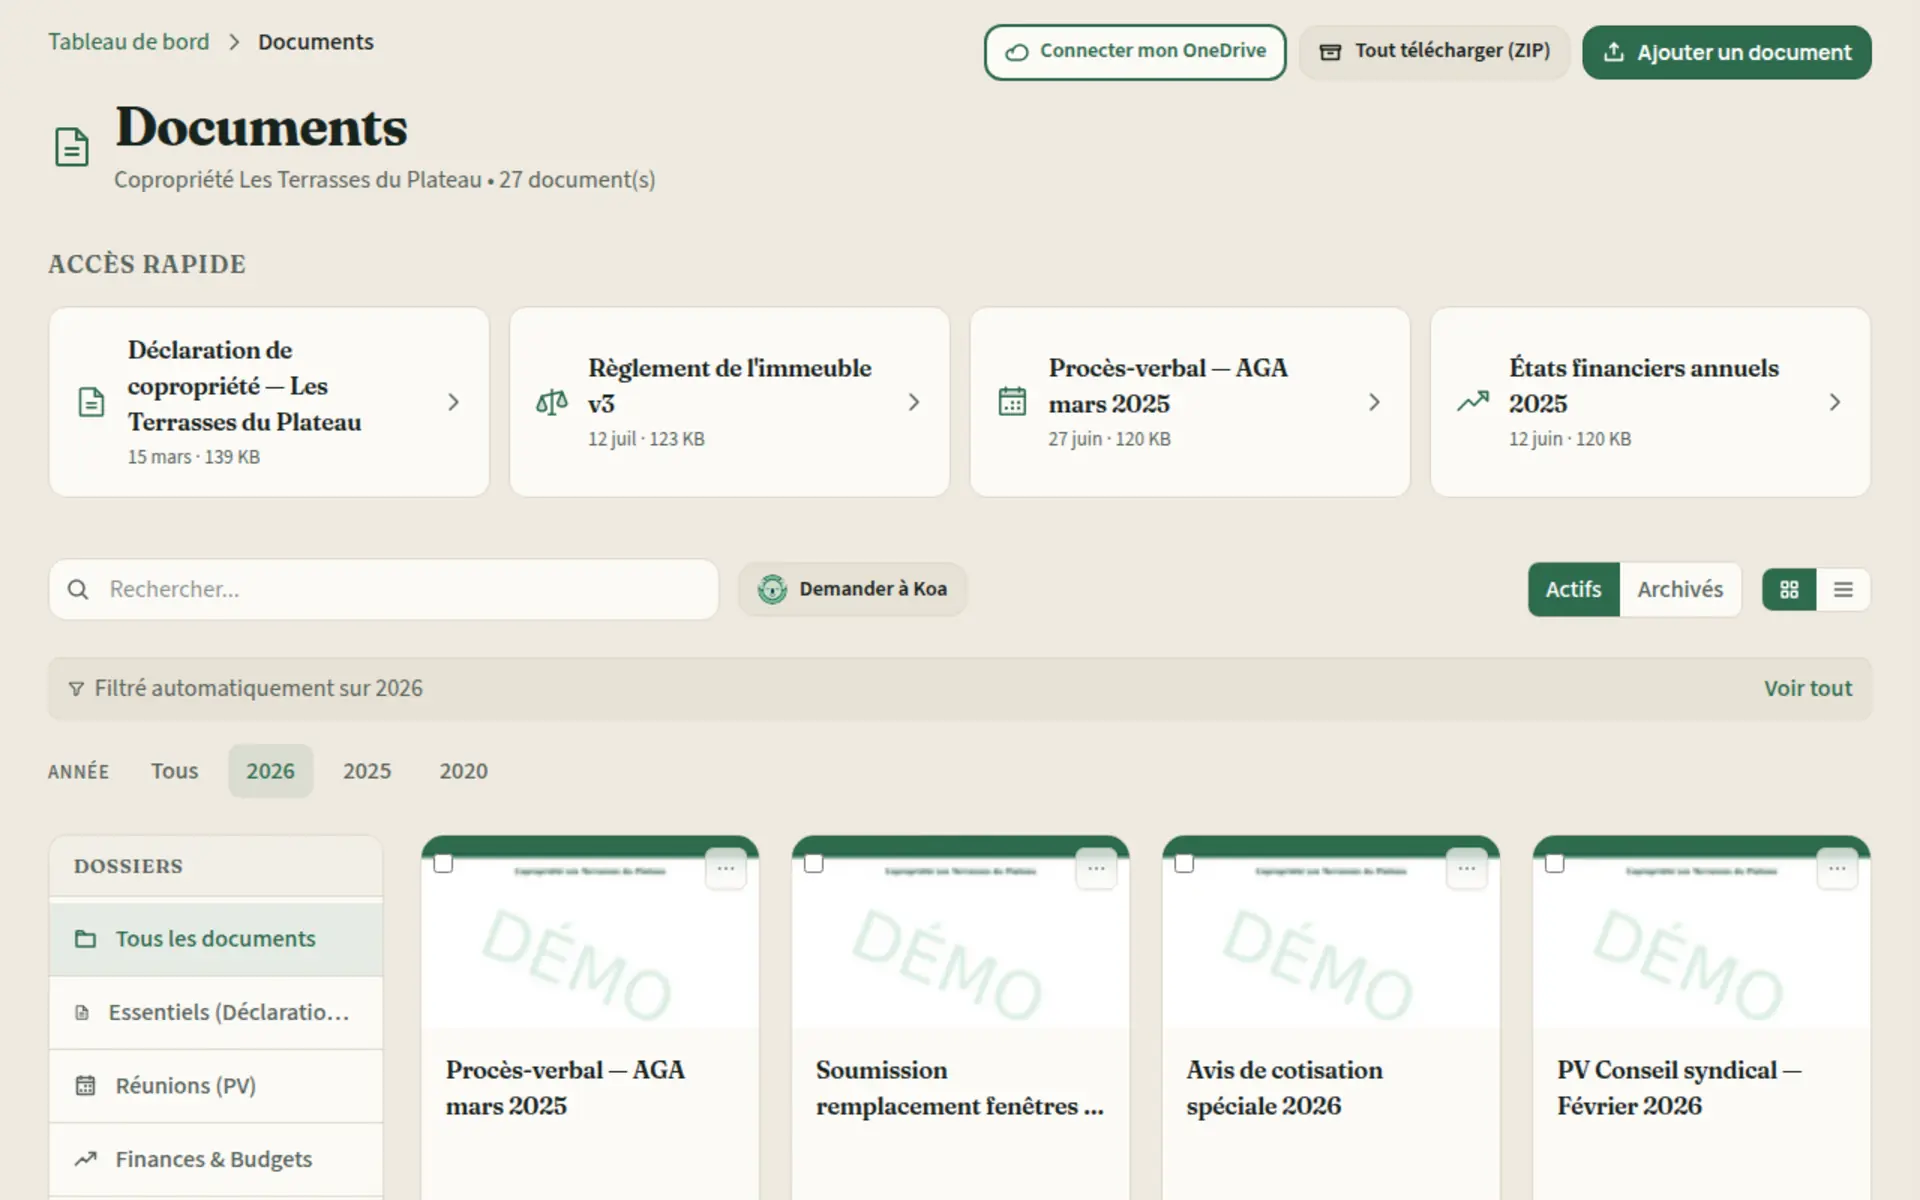Open more options on Soumission remplacement fenêtres tile

1096,868
